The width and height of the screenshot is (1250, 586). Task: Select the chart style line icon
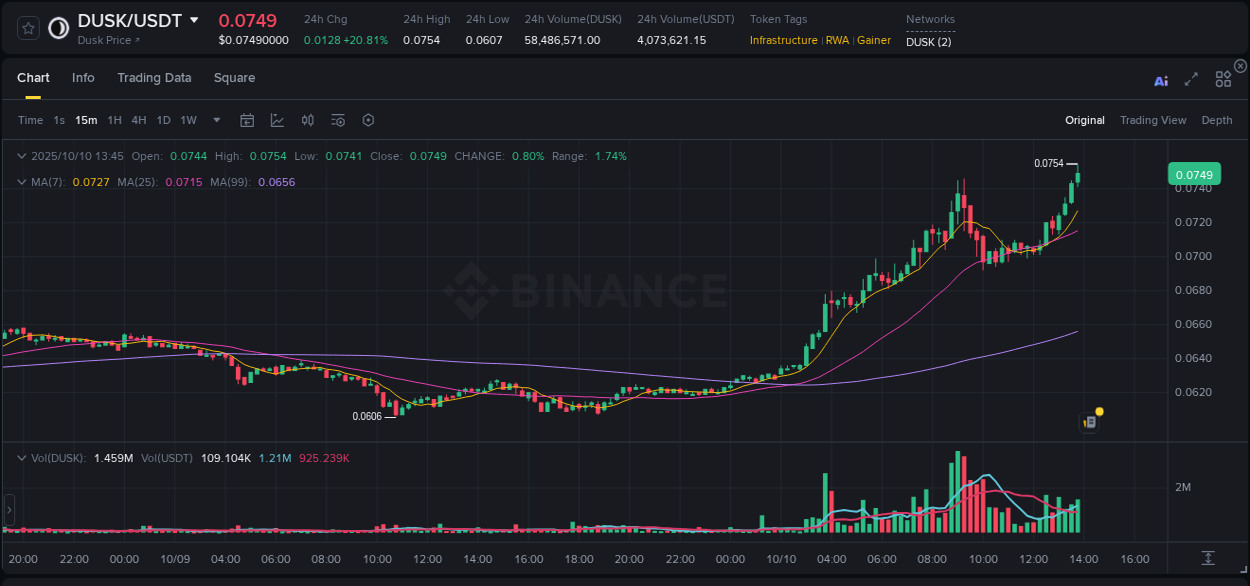277,120
